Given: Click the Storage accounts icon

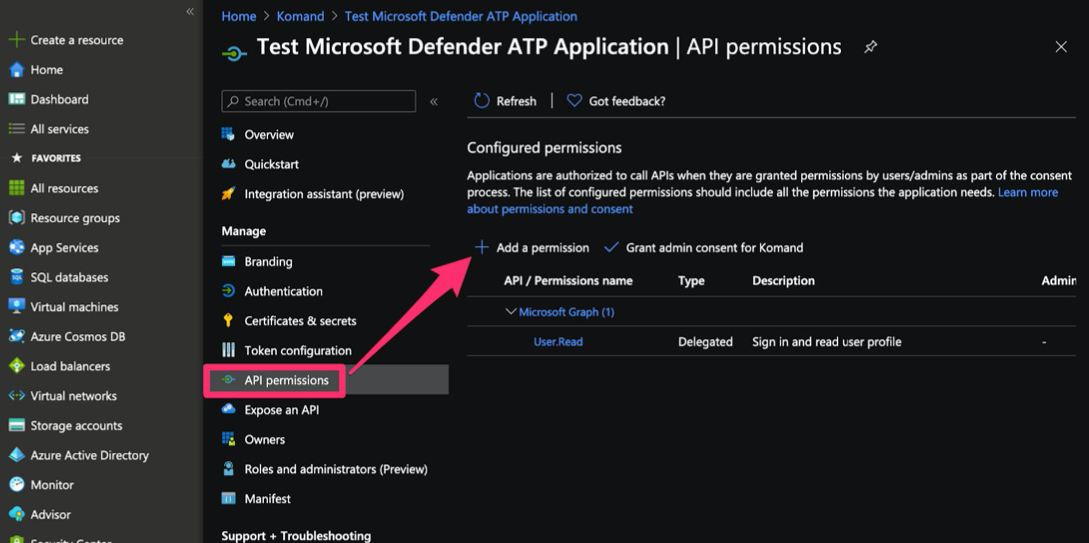Looking at the screenshot, I should [17, 426].
